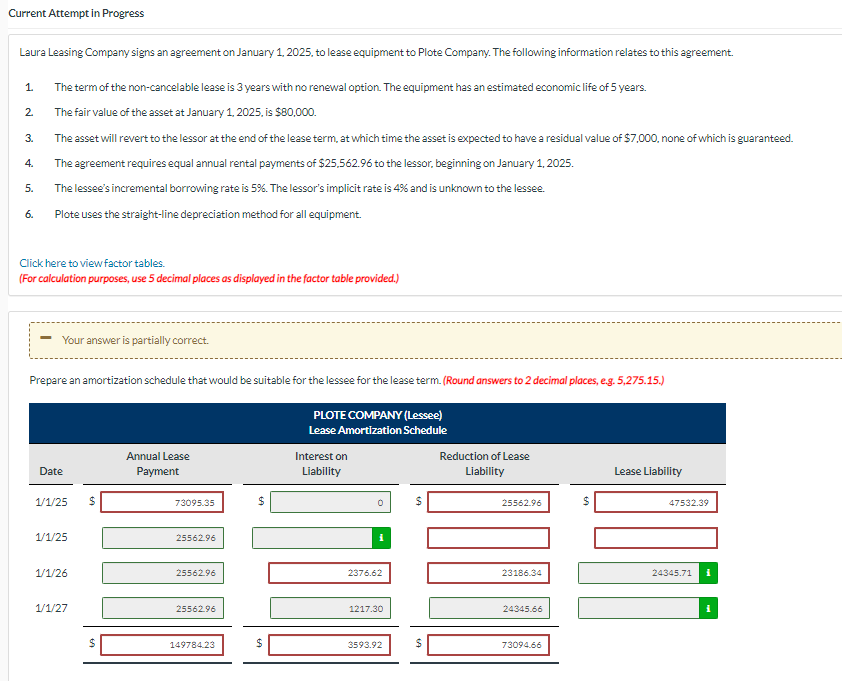The image size is (842, 681).
Task: Click the 'Prepare an amortization schedule' instruction
Action: point(235,380)
